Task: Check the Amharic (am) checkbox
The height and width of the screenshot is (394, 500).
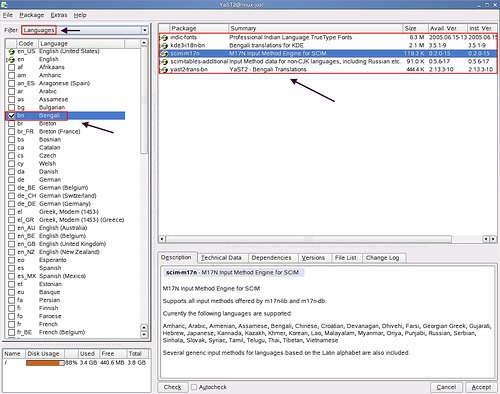Action: tap(12, 75)
